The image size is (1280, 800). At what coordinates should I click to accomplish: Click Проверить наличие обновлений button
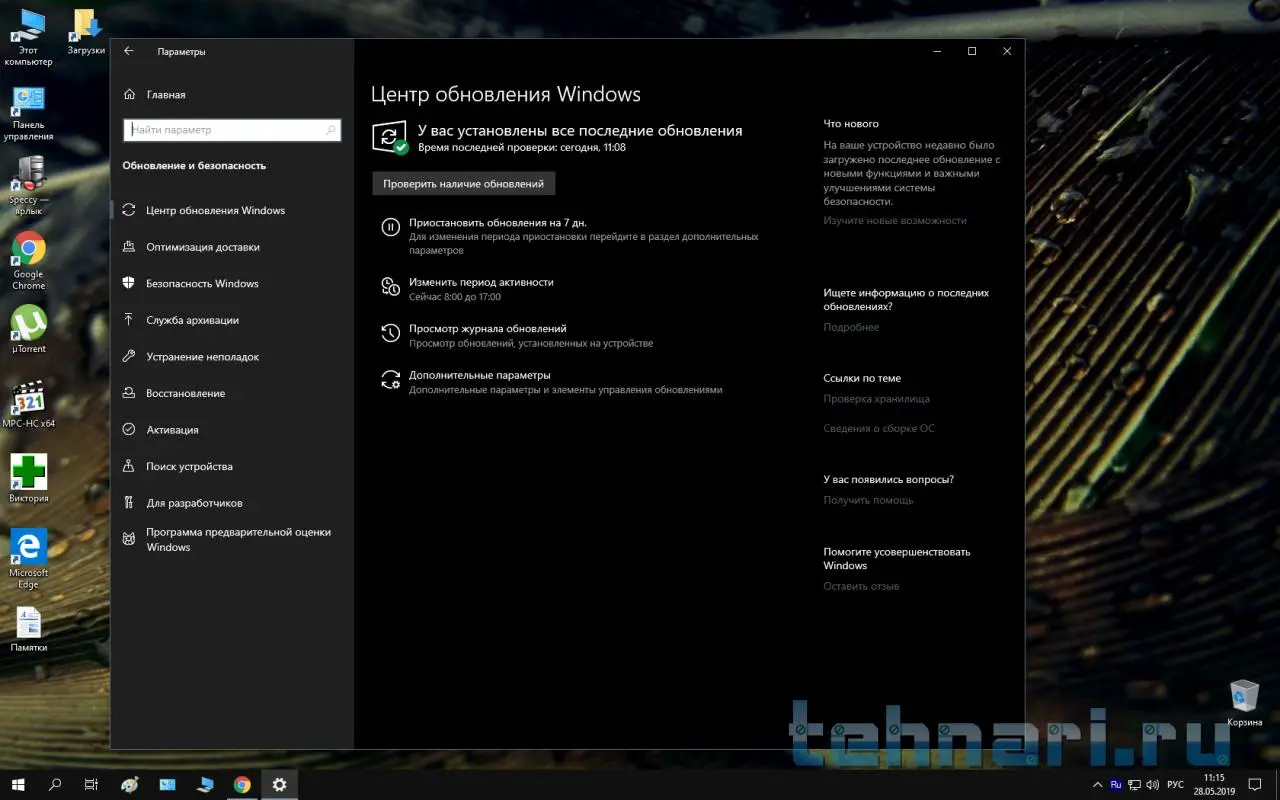[463, 184]
